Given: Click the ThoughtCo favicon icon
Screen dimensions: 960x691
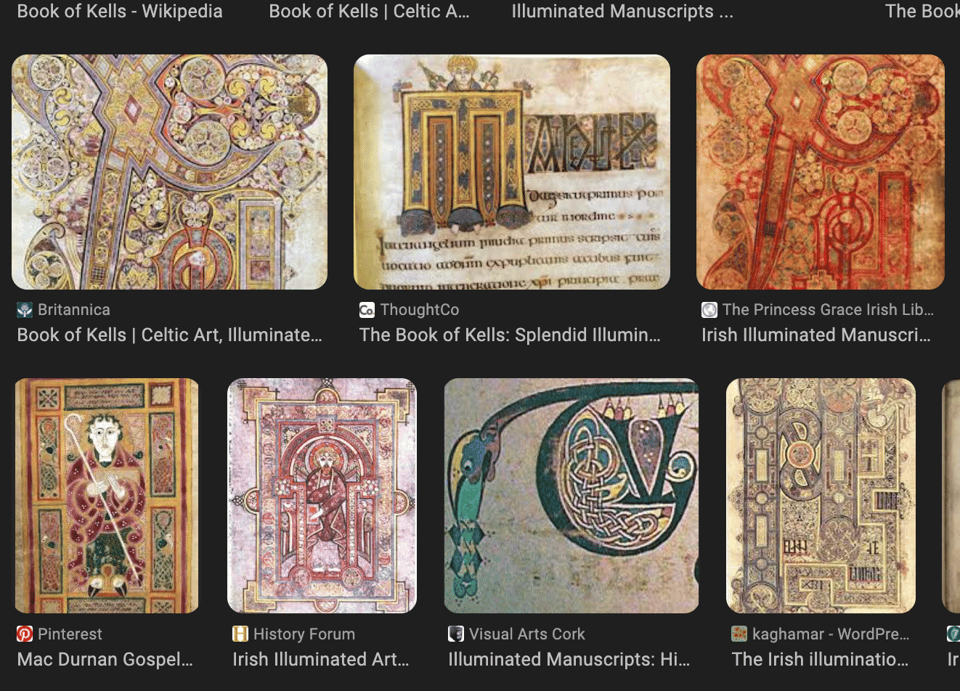Looking at the screenshot, I should (367, 310).
